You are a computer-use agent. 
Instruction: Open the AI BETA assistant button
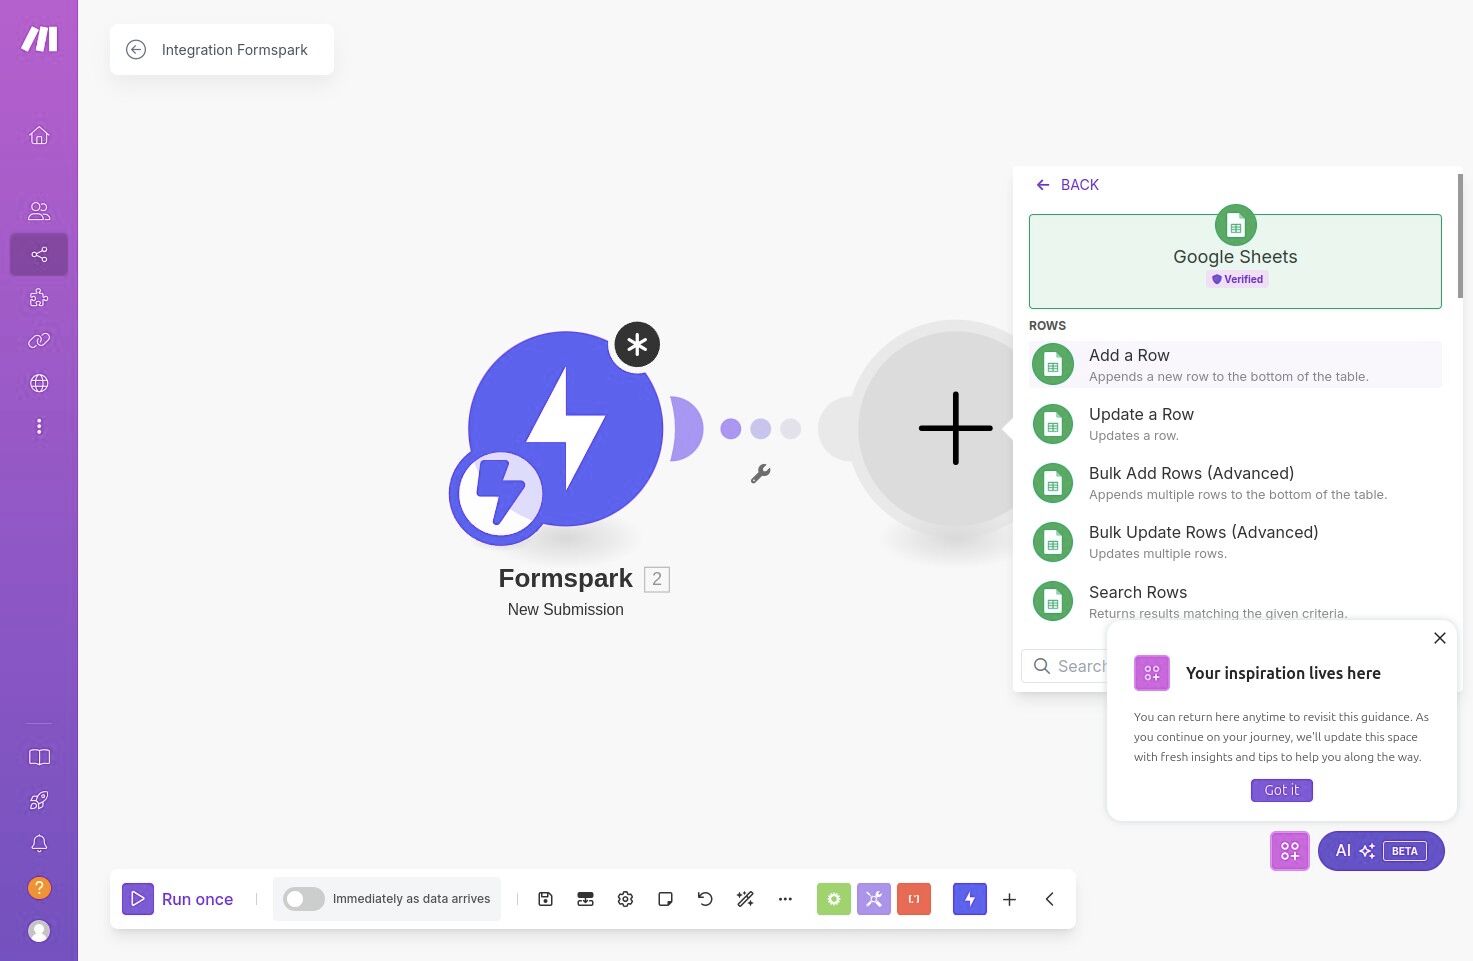click(1381, 851)
